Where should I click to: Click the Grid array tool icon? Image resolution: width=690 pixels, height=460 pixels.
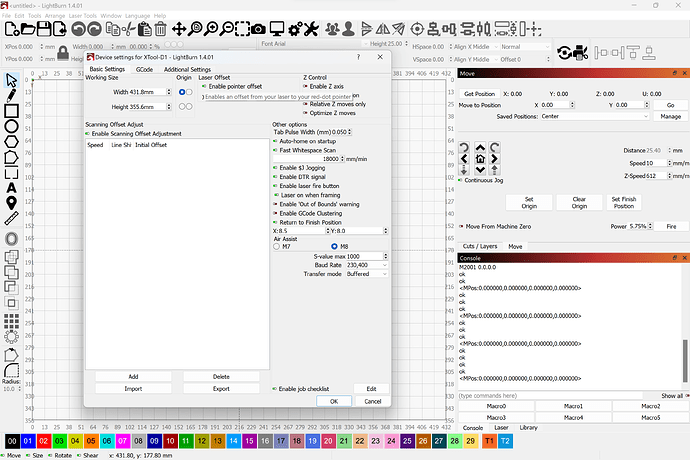pos(11,321)
